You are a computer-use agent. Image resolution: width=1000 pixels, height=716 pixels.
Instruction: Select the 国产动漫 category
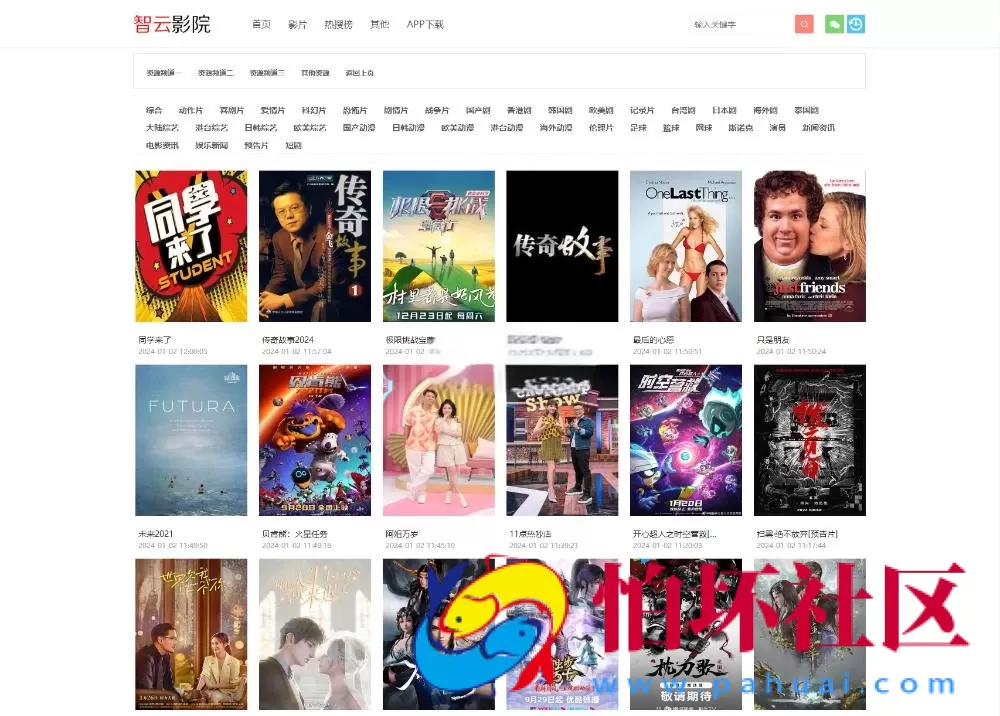[x=356, y=128]
